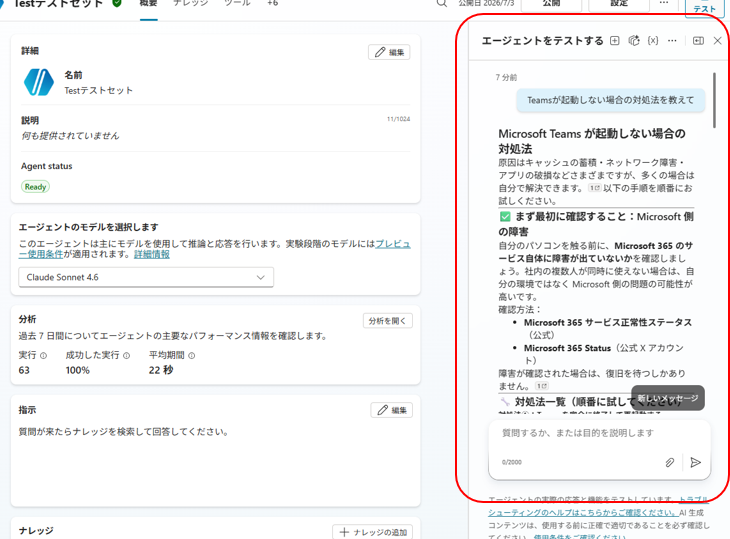Expand the +6 overflow tabs
This screenshot has width=730, height=539.
coord(272,4)
